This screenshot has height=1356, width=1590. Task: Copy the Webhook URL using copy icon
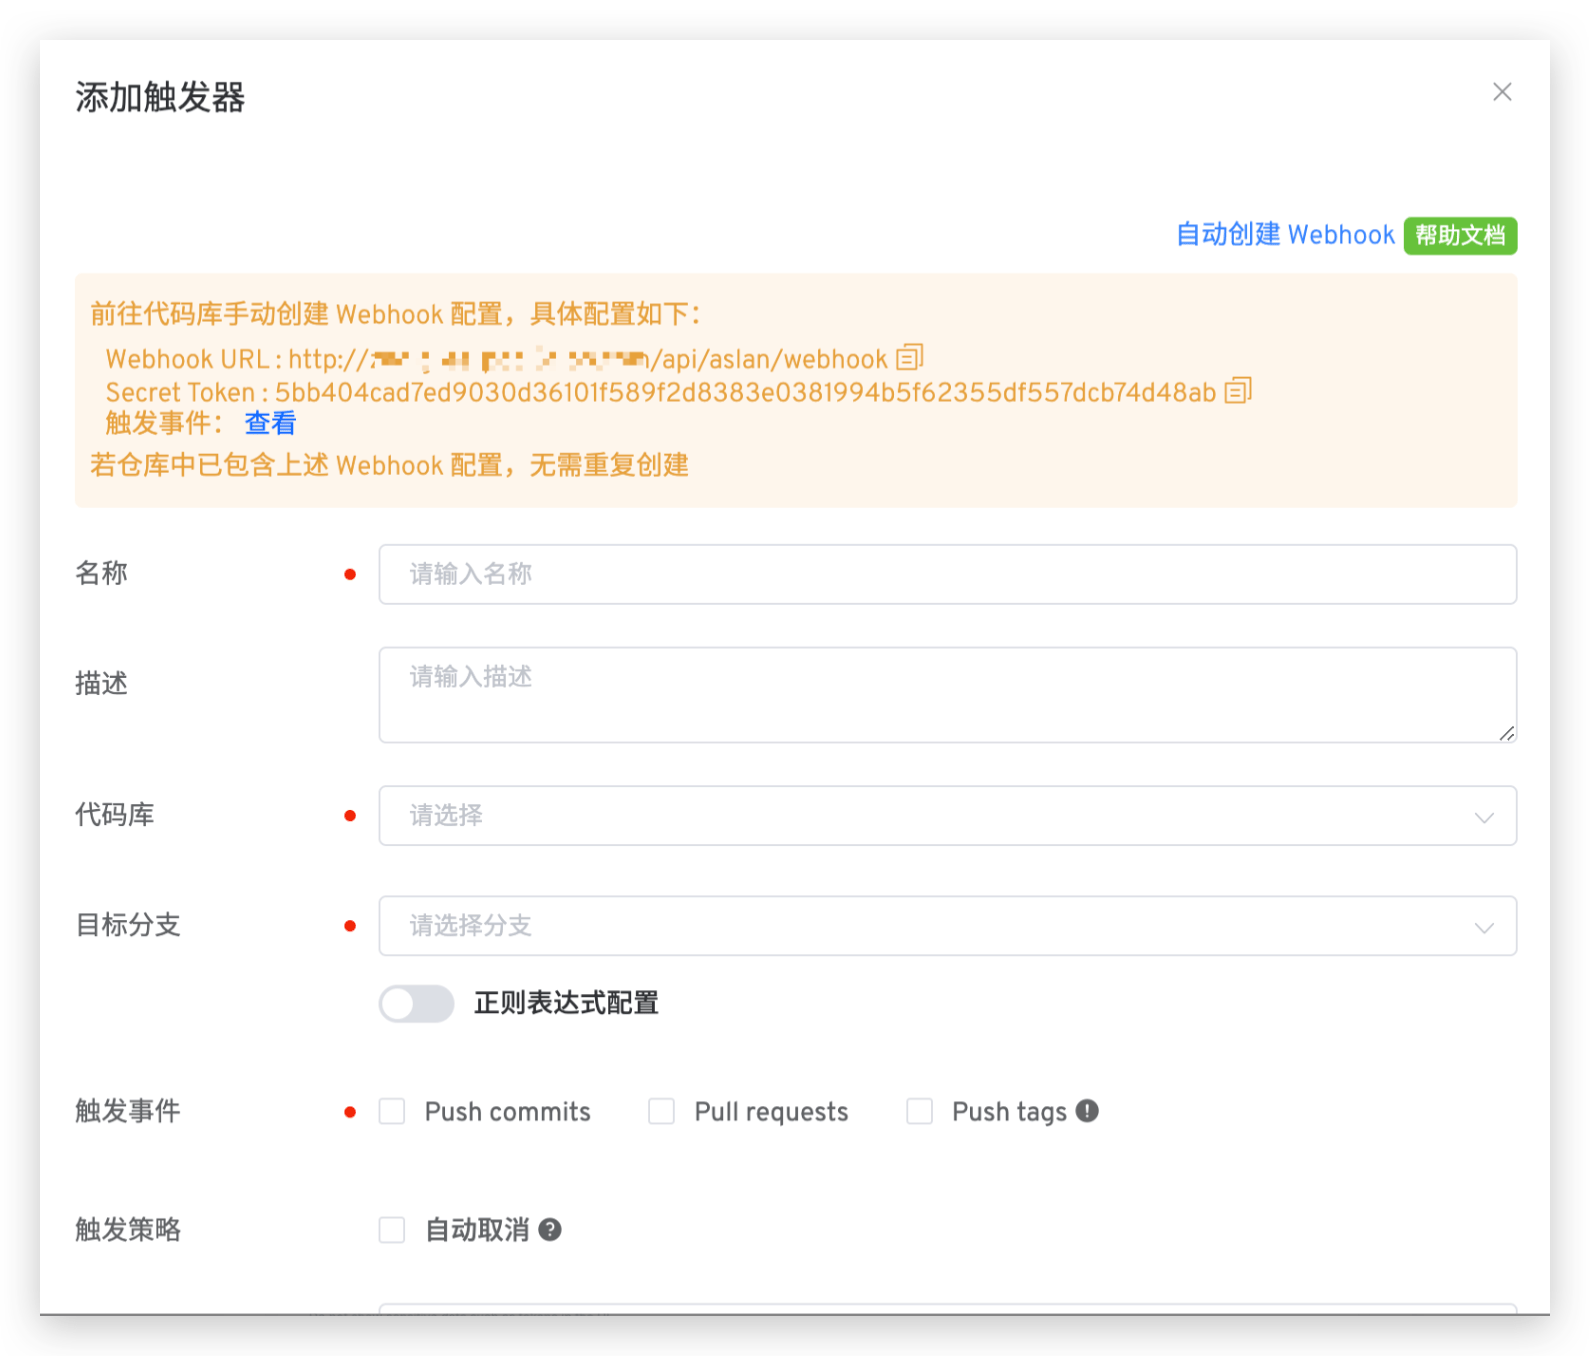coord(909,357)
